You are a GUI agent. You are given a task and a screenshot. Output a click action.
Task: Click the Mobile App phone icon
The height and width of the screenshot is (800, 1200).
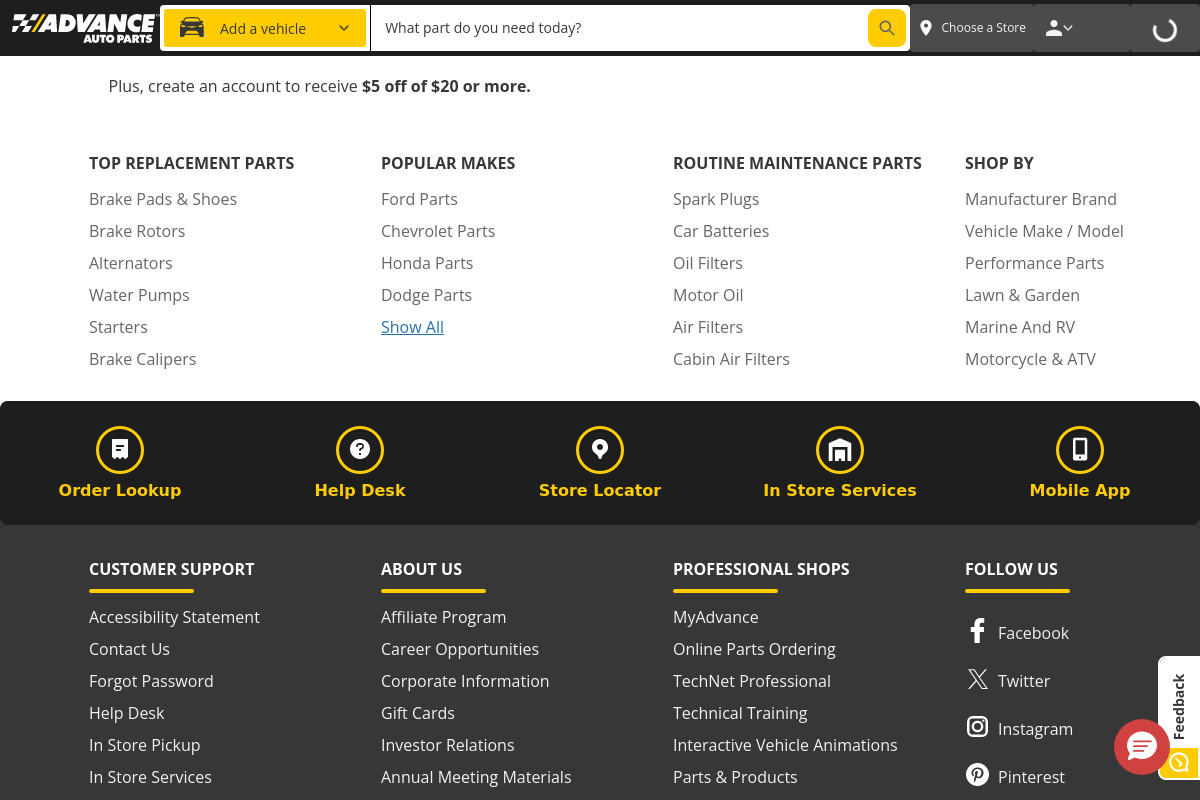[x=1080, y=450]
